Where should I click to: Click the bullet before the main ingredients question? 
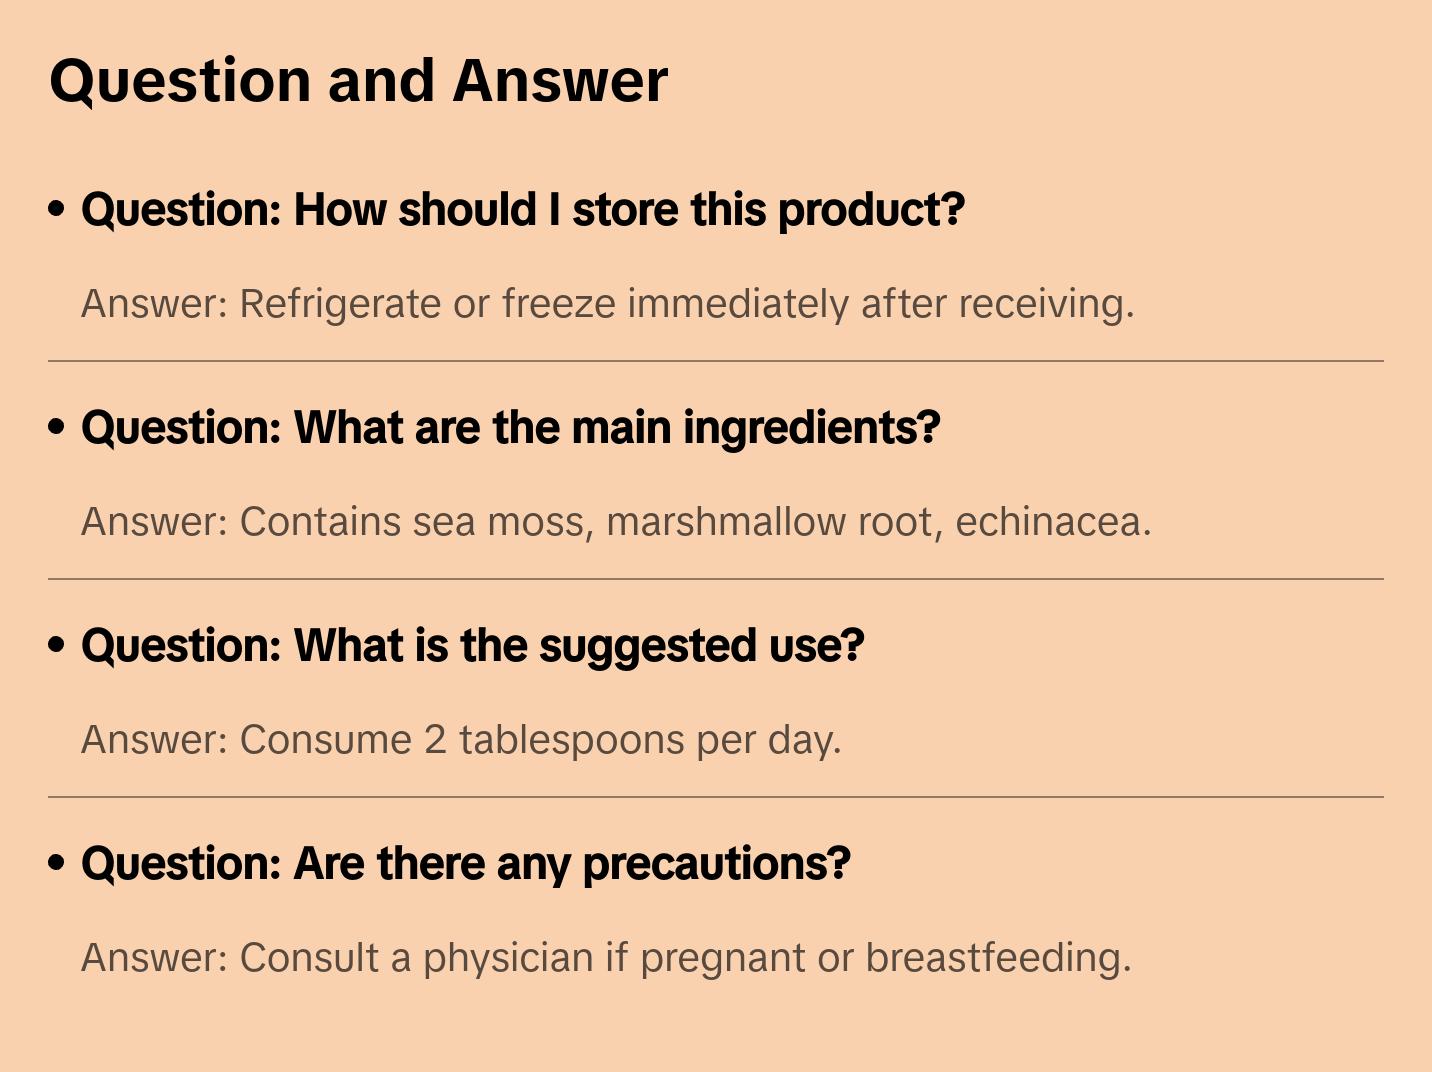(57, 428)
